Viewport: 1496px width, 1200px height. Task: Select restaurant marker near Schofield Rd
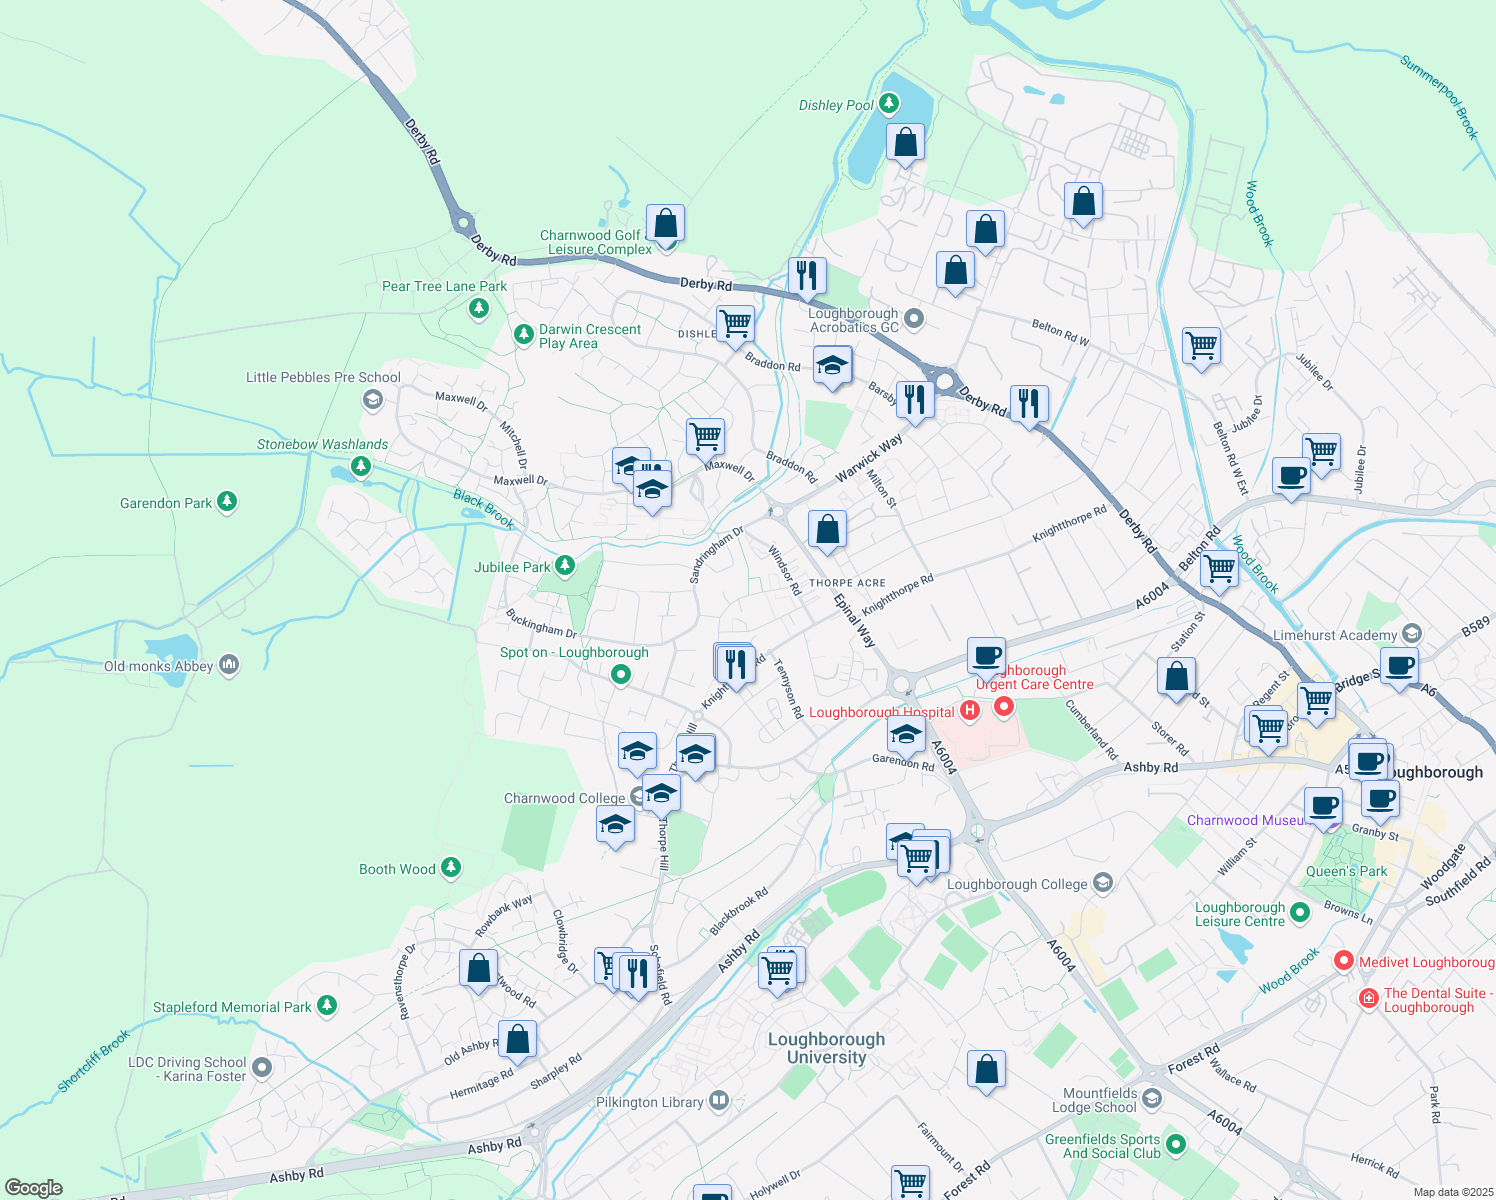click(637, 974)
